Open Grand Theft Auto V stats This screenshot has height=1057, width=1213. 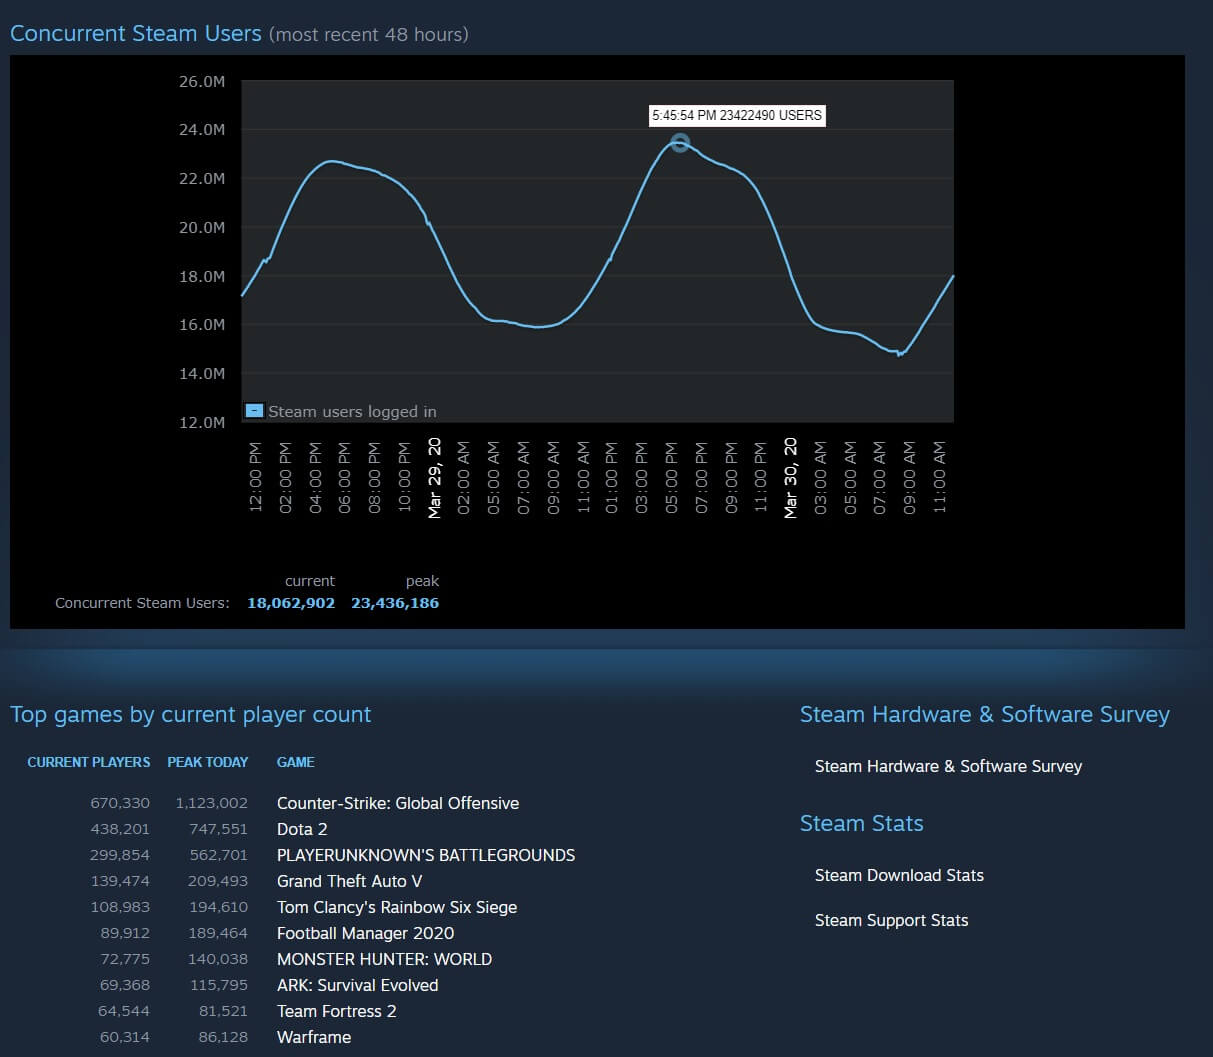pyautogui.click(x=349, y=881)
